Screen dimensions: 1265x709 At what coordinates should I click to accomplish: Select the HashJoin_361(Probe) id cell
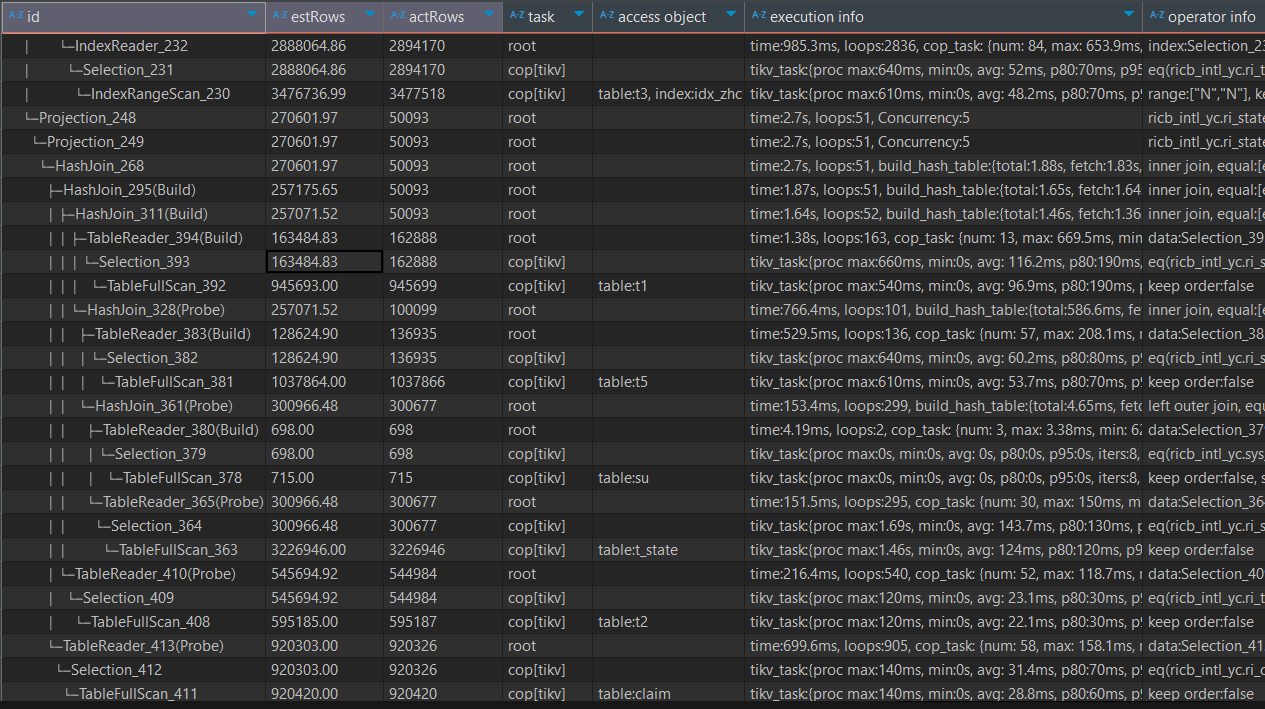(133, 406)
